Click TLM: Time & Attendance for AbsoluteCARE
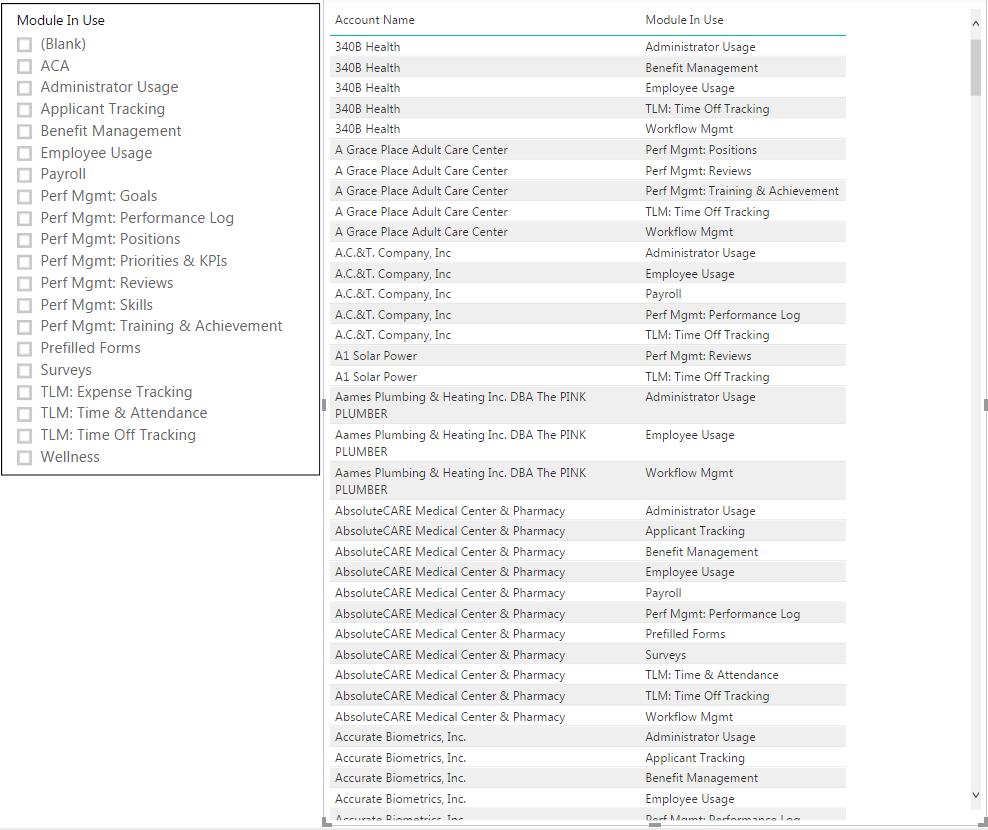This screenshot has width=988, height=830. (711, 675)
